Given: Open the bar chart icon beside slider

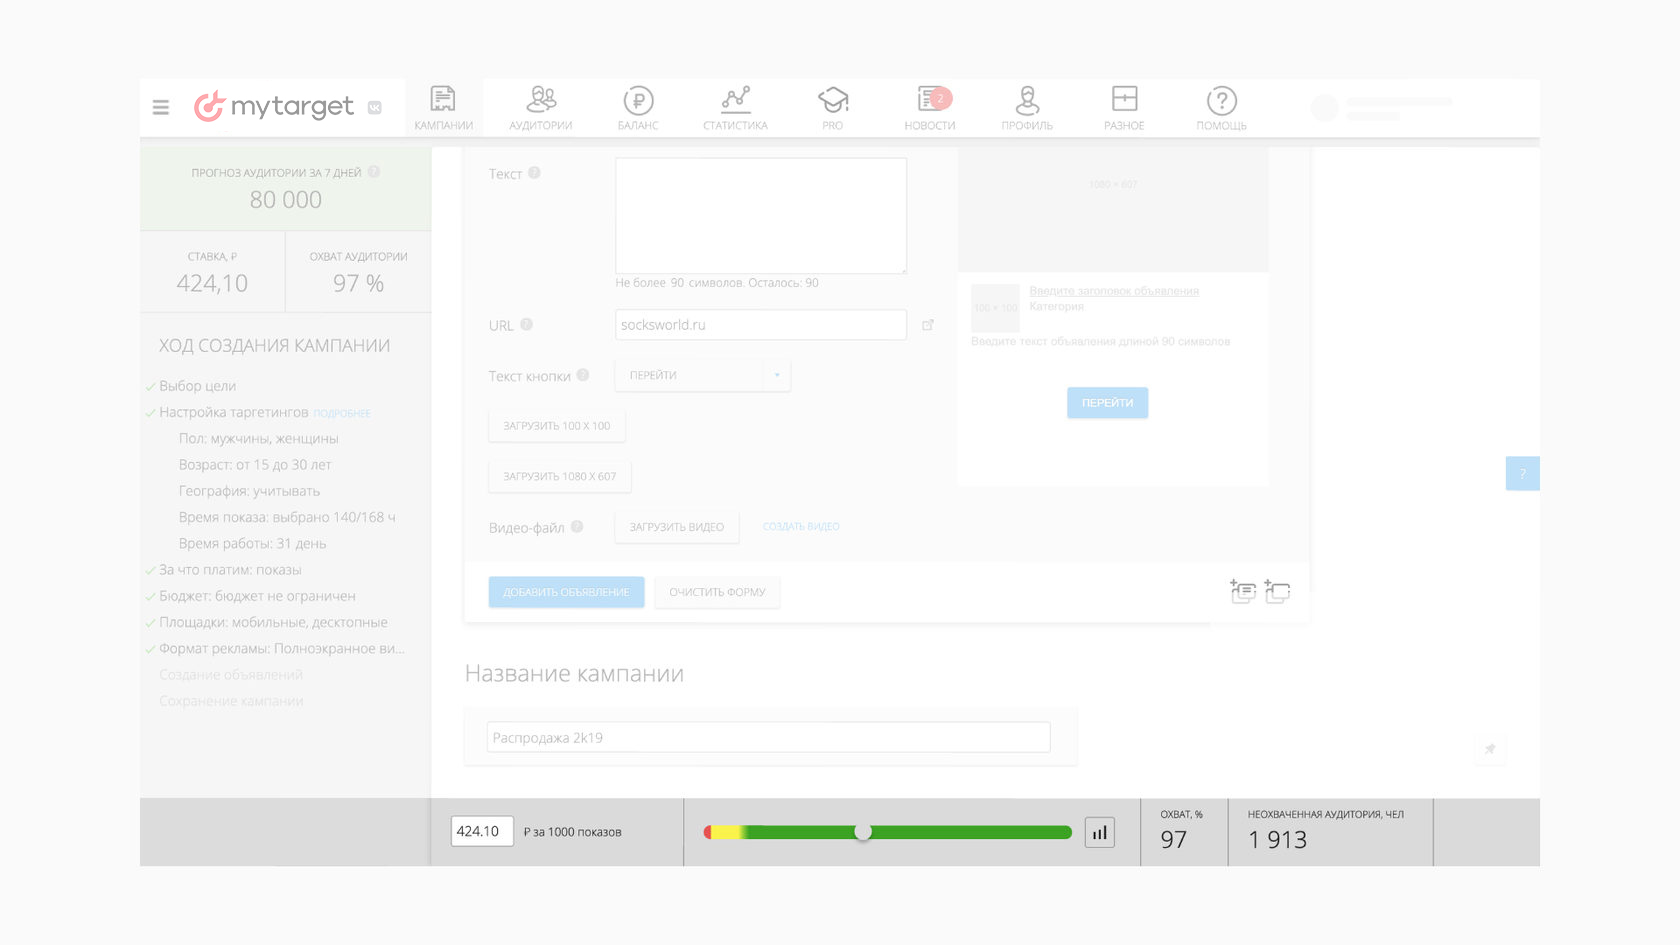Looking at the screenshot, I should coord(1099,832).
